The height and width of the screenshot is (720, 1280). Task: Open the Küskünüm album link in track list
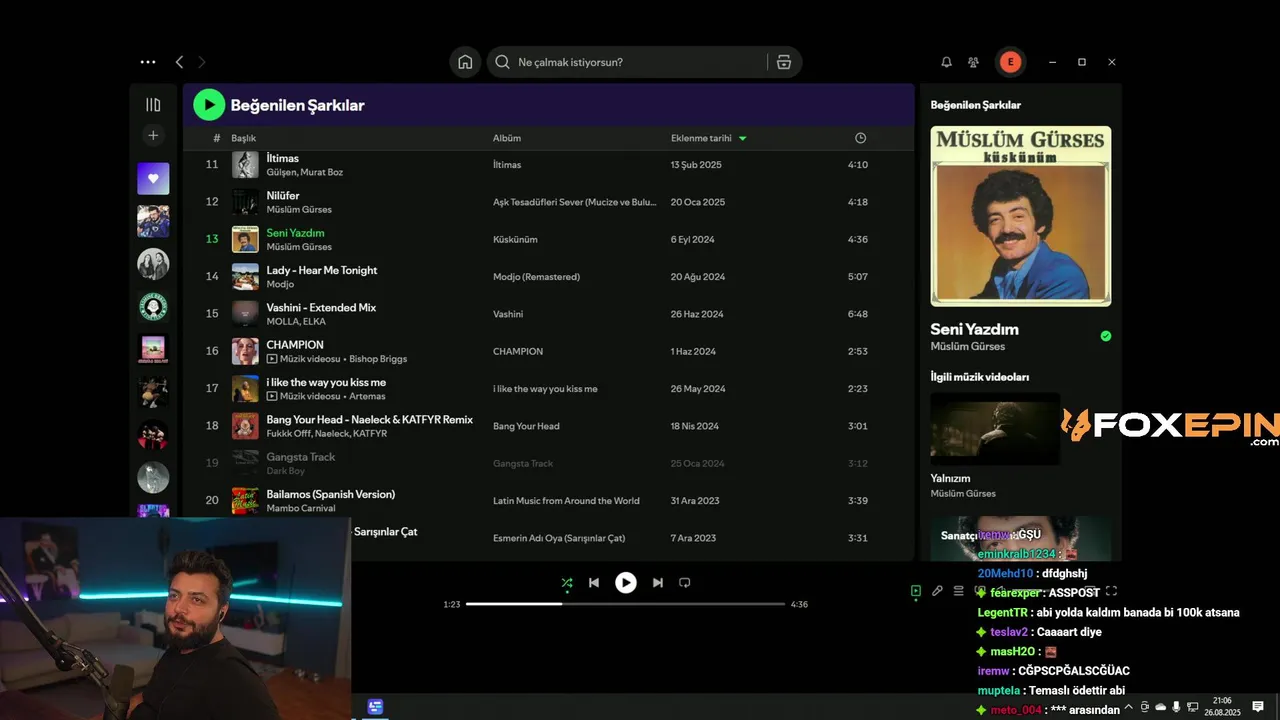point(515,240)
